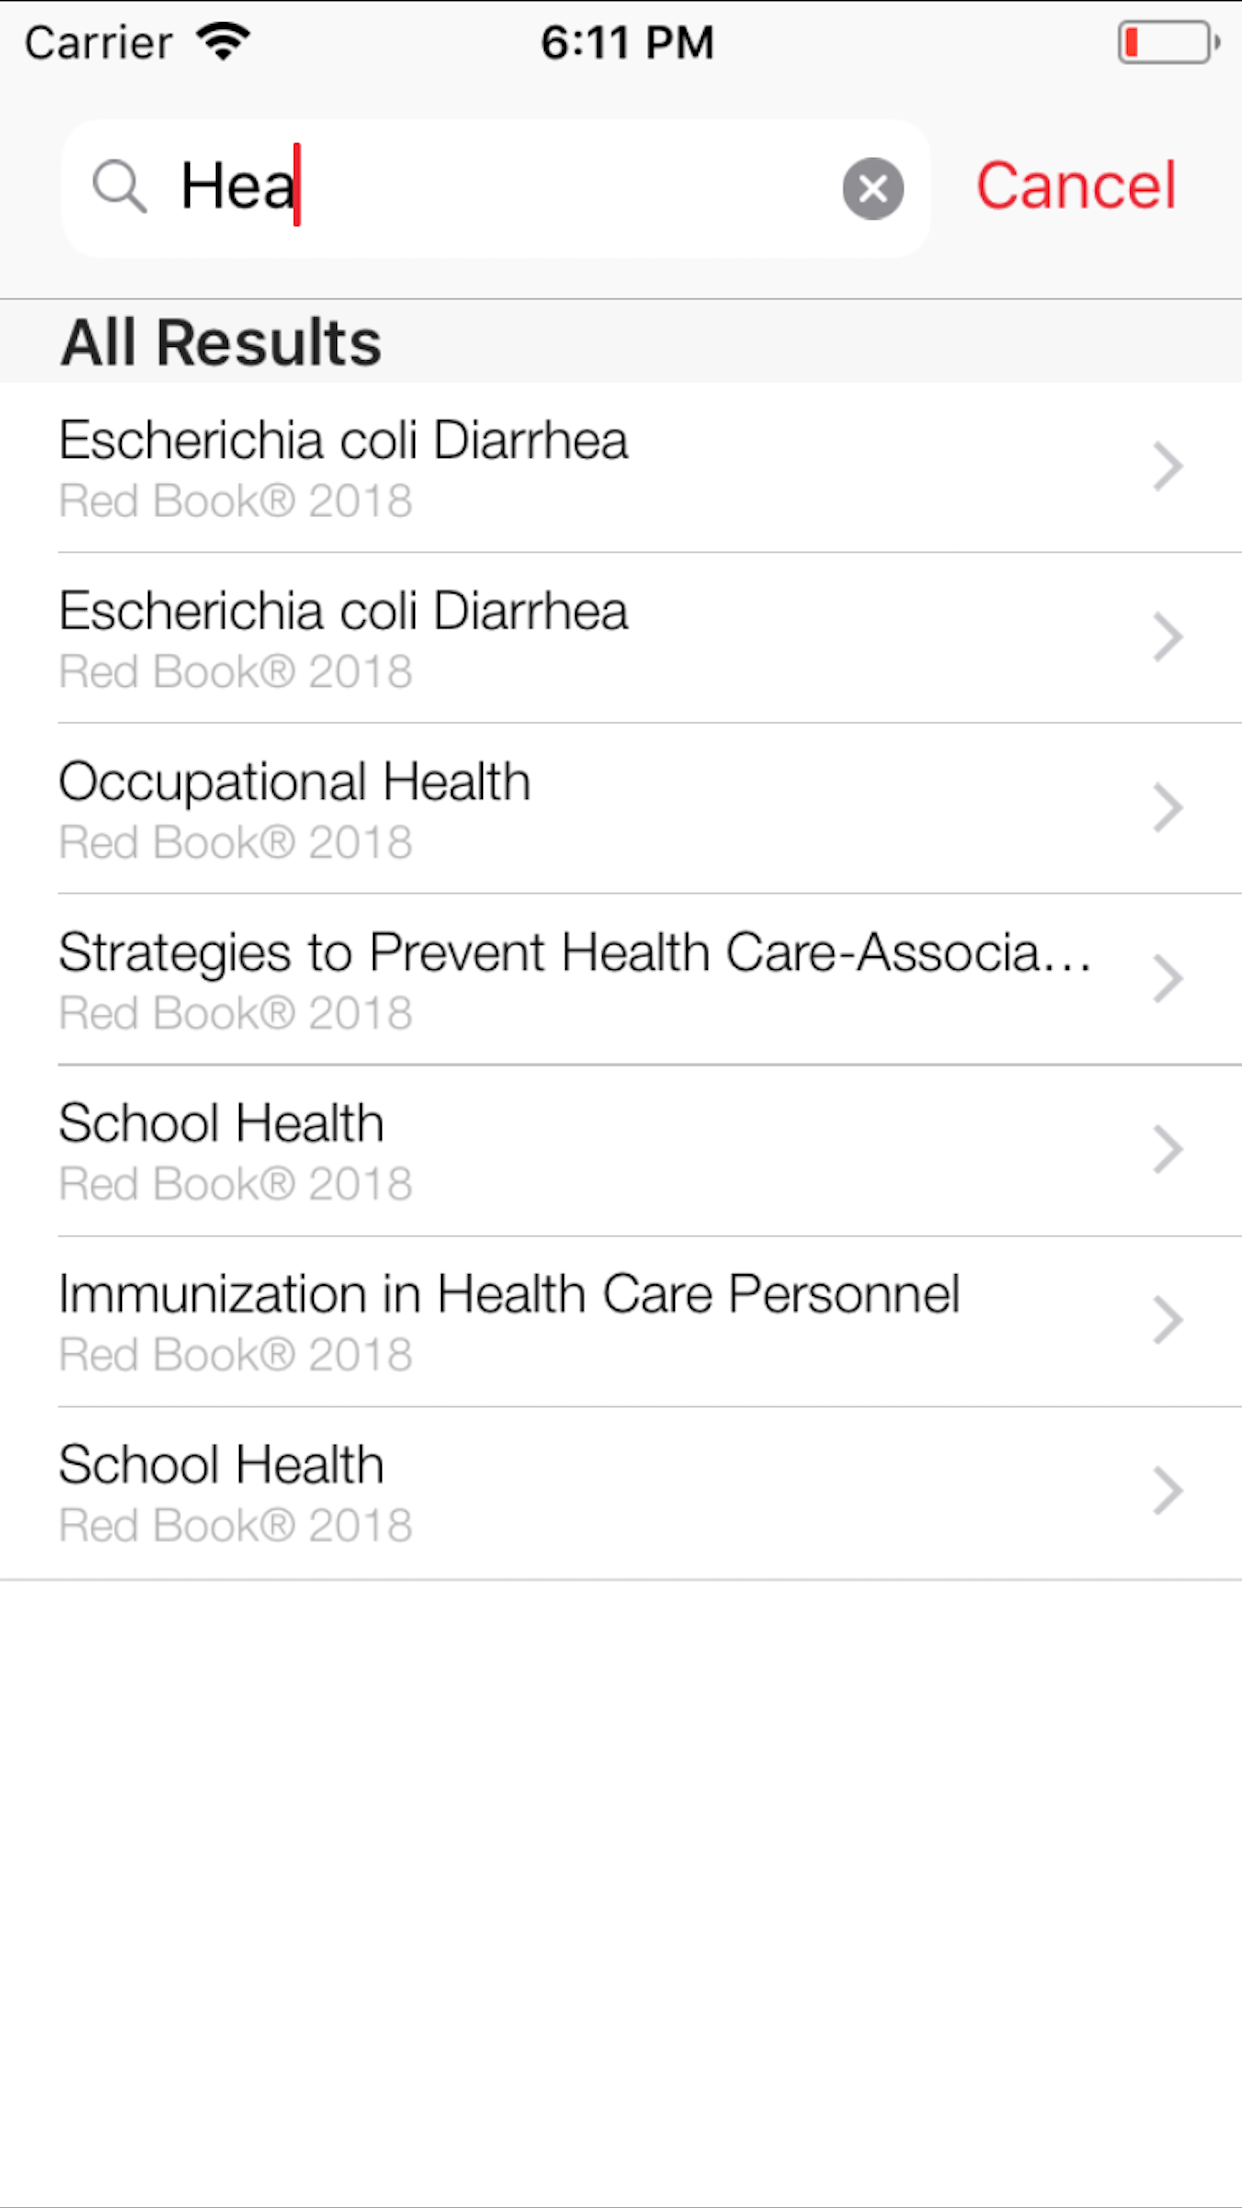Tap the 6:11 PM status bar clock

(x=627, y=43)
